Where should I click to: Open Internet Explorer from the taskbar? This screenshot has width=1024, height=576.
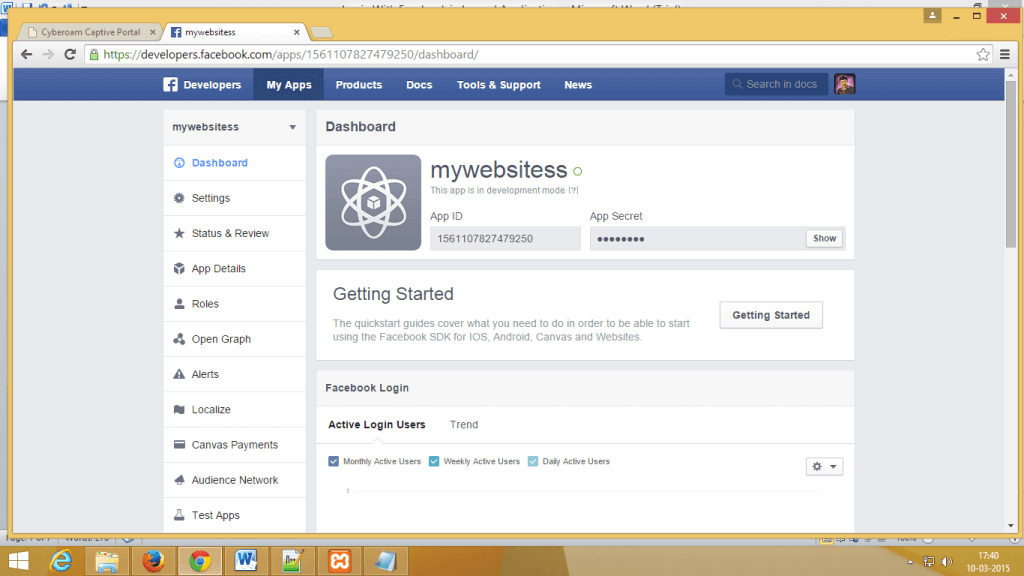pos(61,561)
